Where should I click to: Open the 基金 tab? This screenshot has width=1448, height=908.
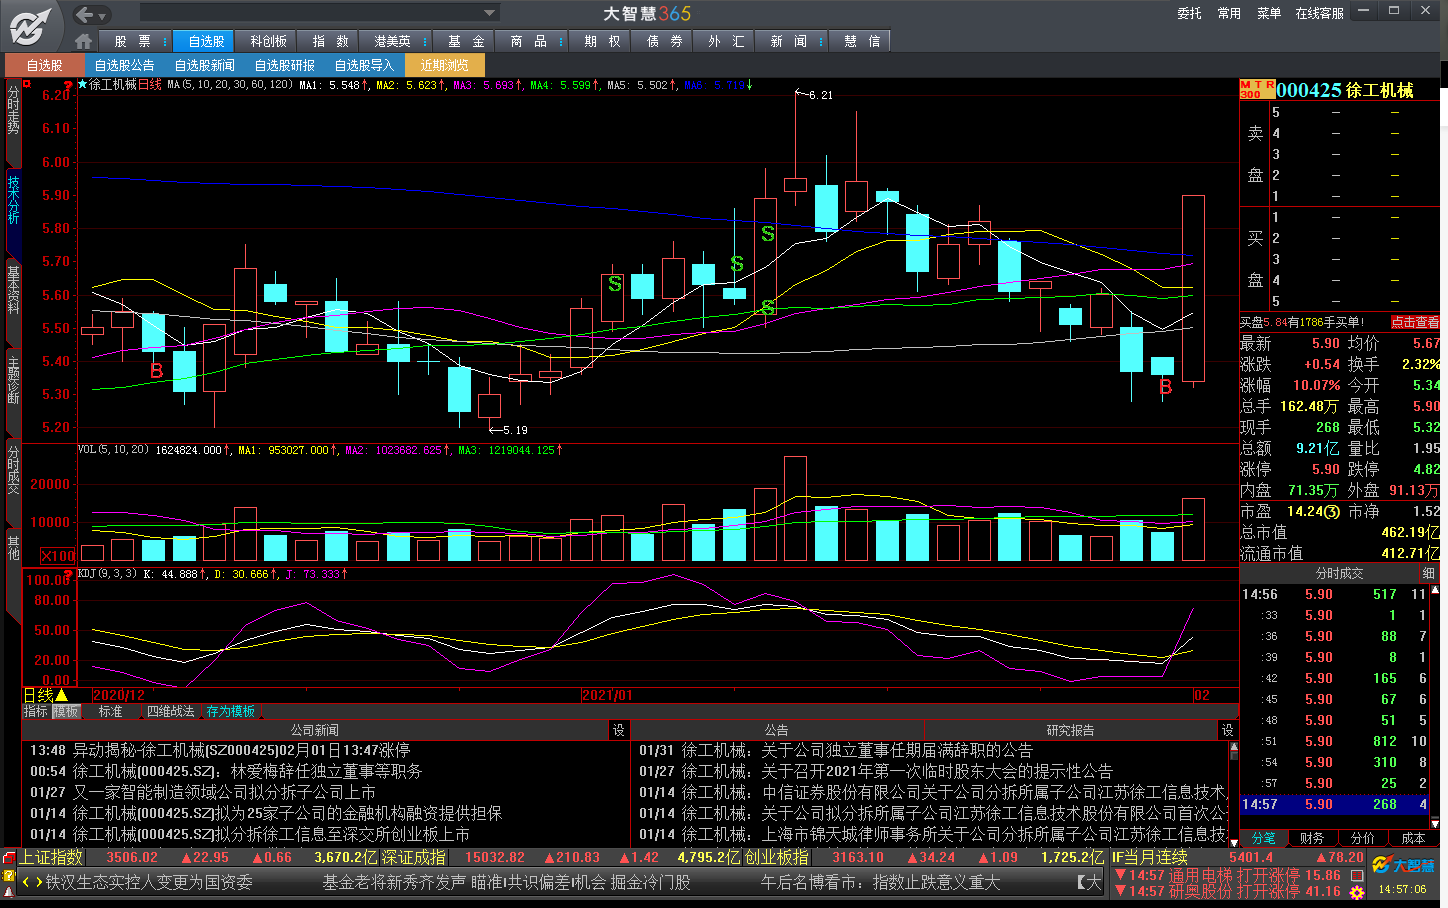(465, 41)
